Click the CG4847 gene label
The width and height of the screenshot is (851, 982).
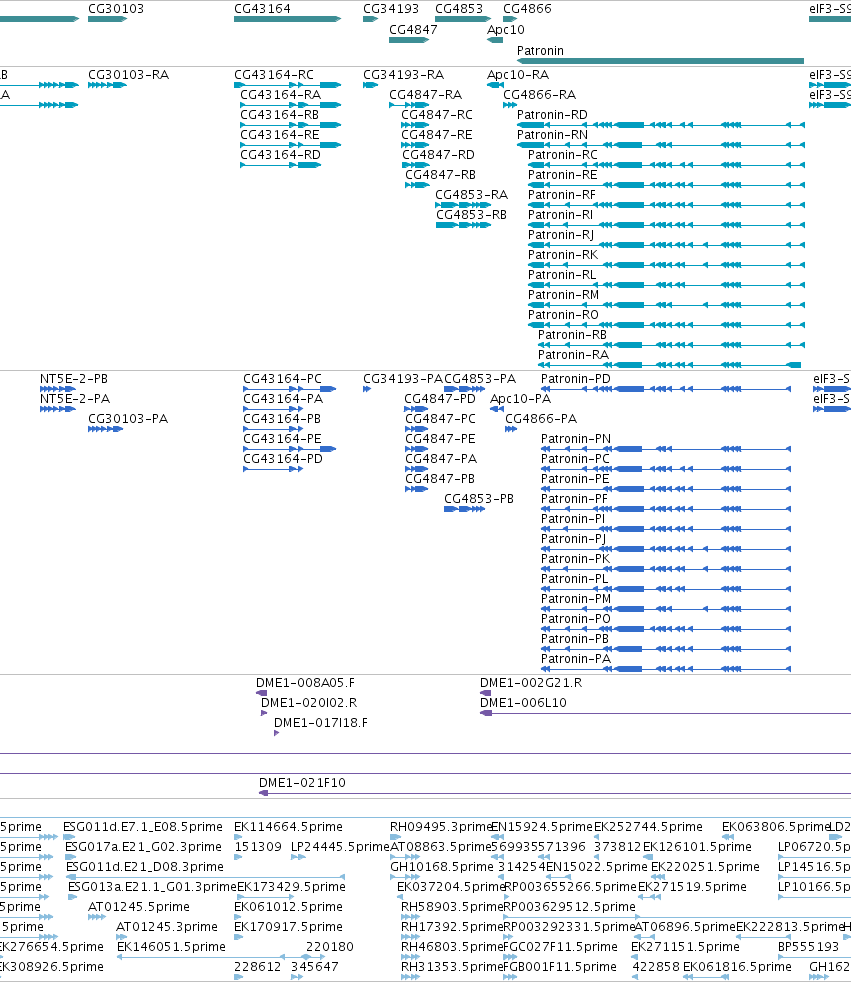pyautogui.click(x=413, y=29)
